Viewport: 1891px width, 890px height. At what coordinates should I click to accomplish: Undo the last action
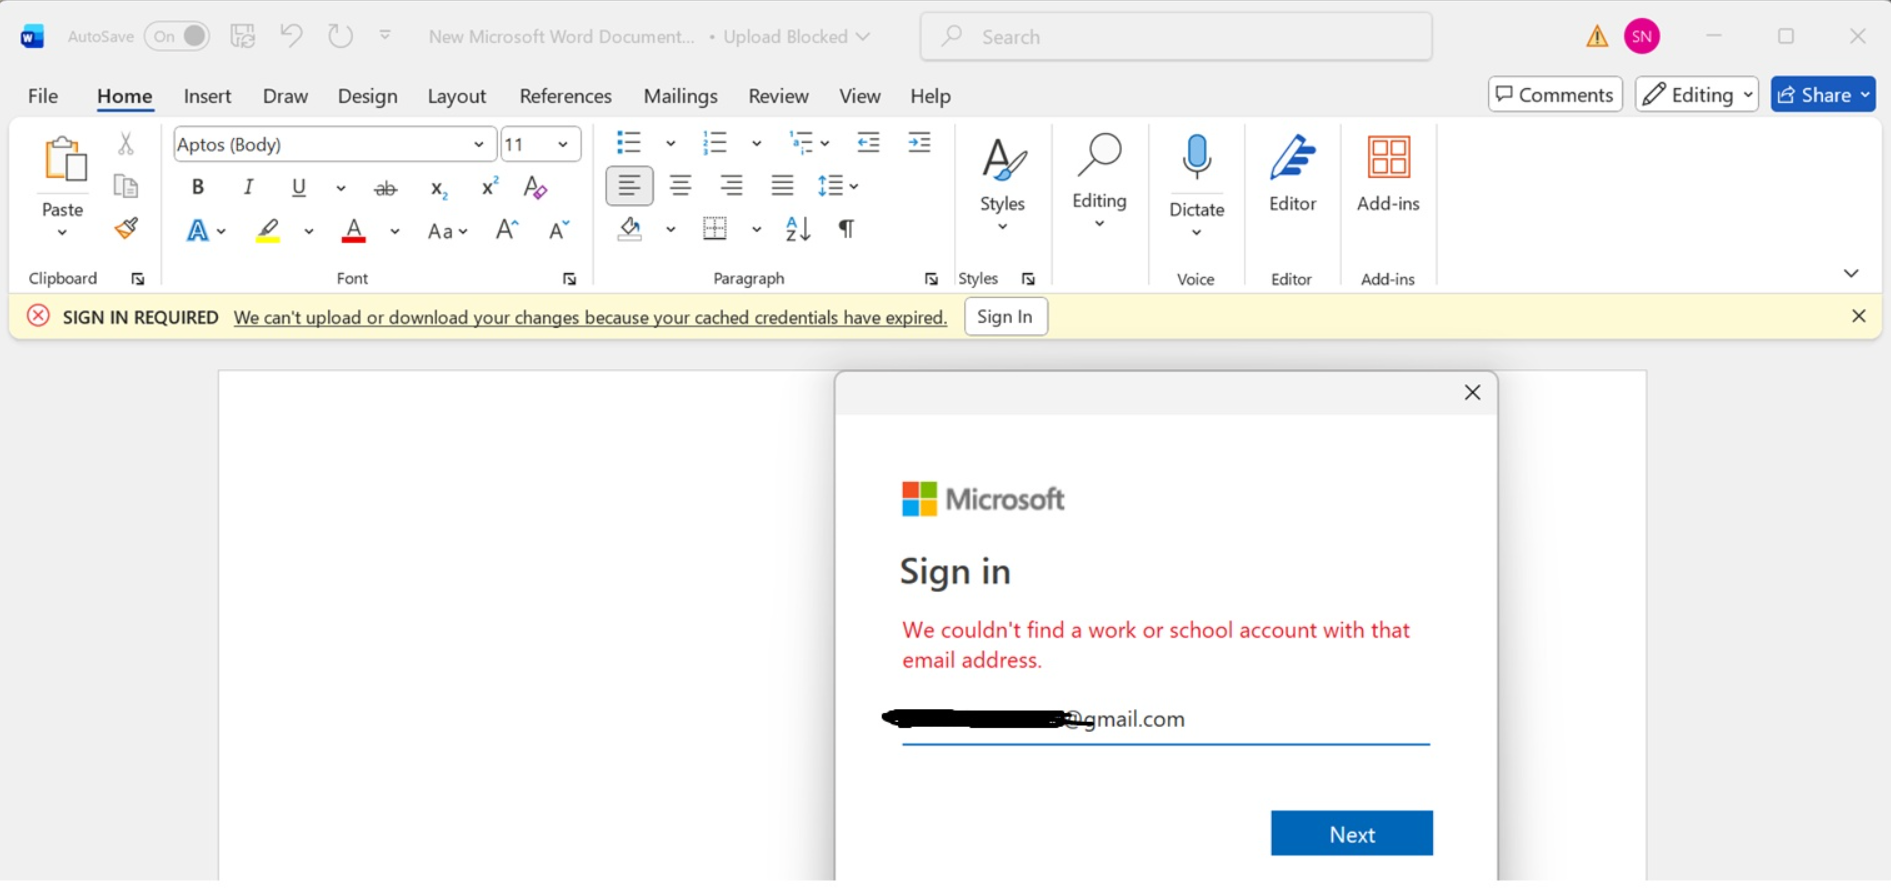292,36
